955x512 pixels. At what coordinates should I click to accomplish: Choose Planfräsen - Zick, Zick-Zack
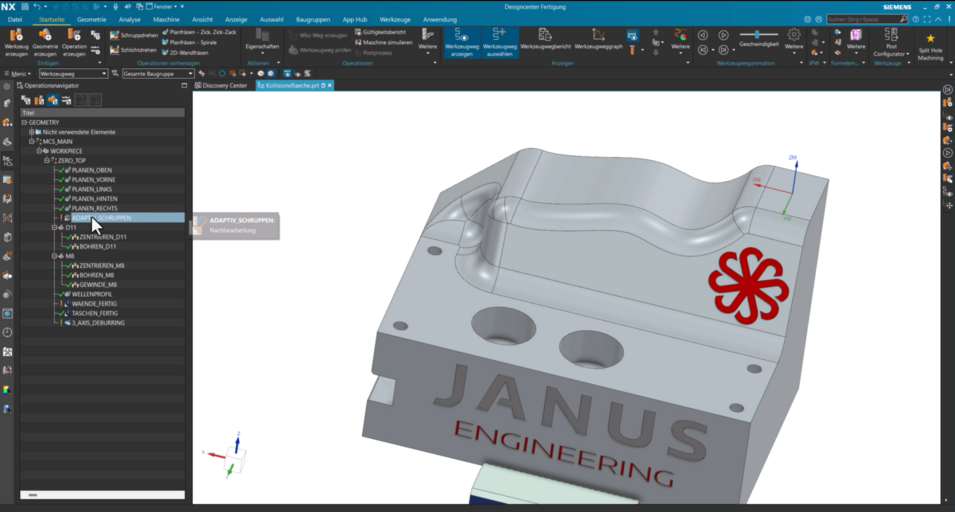click(199, 32)
